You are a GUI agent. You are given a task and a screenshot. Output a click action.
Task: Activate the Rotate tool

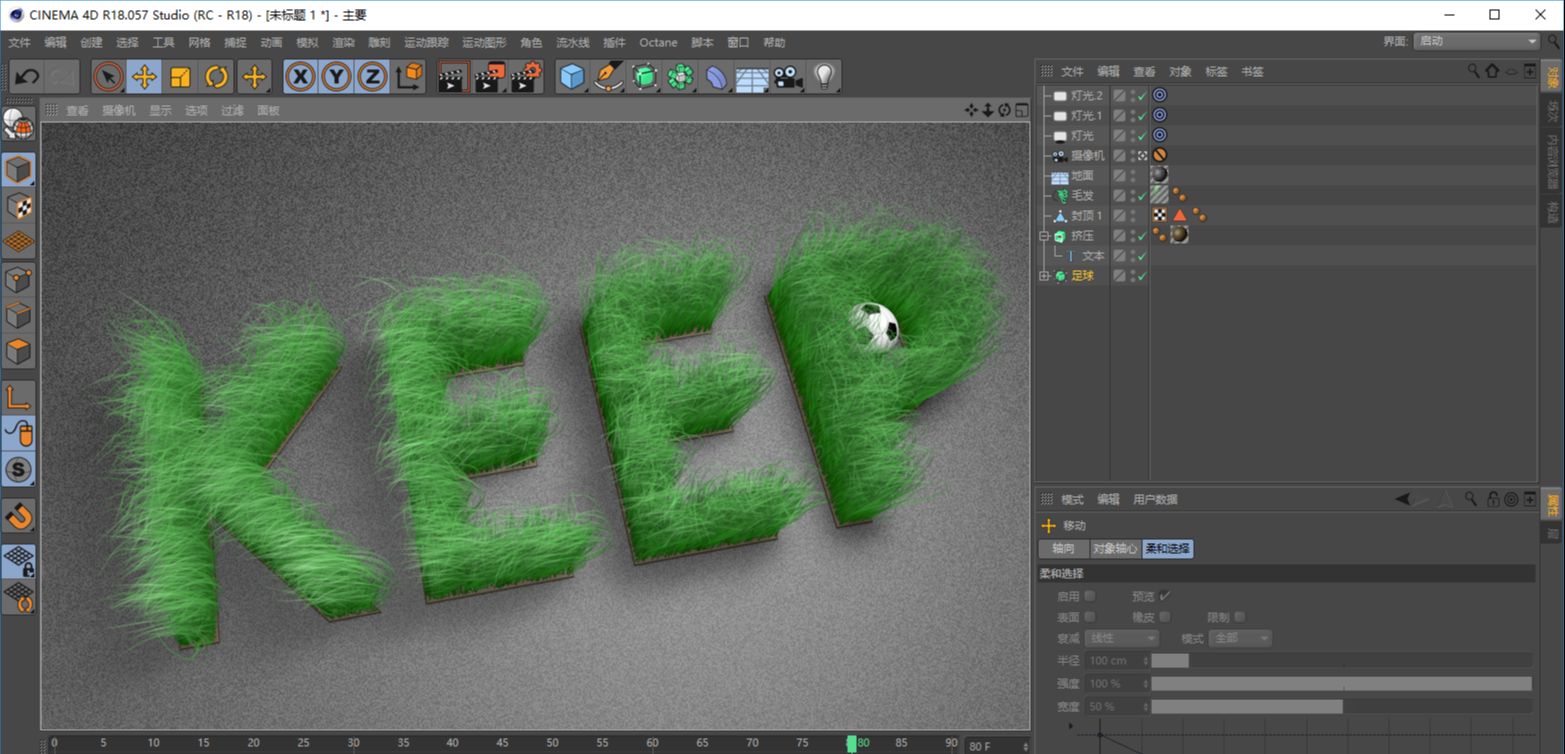click(x=216, y=77)
